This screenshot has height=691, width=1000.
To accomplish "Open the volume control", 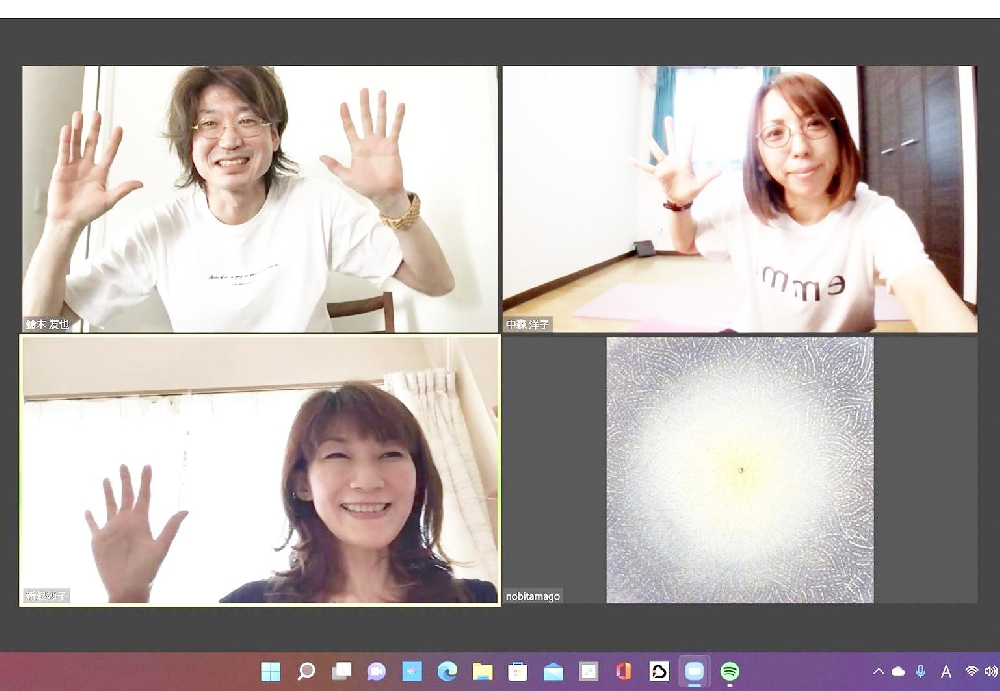I will 993,671.
